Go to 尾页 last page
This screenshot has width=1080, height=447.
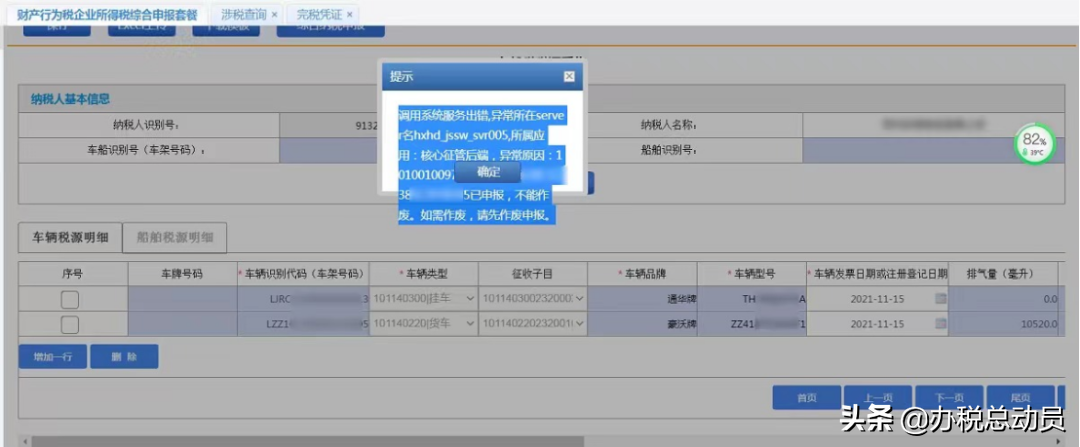point(1020,397)
